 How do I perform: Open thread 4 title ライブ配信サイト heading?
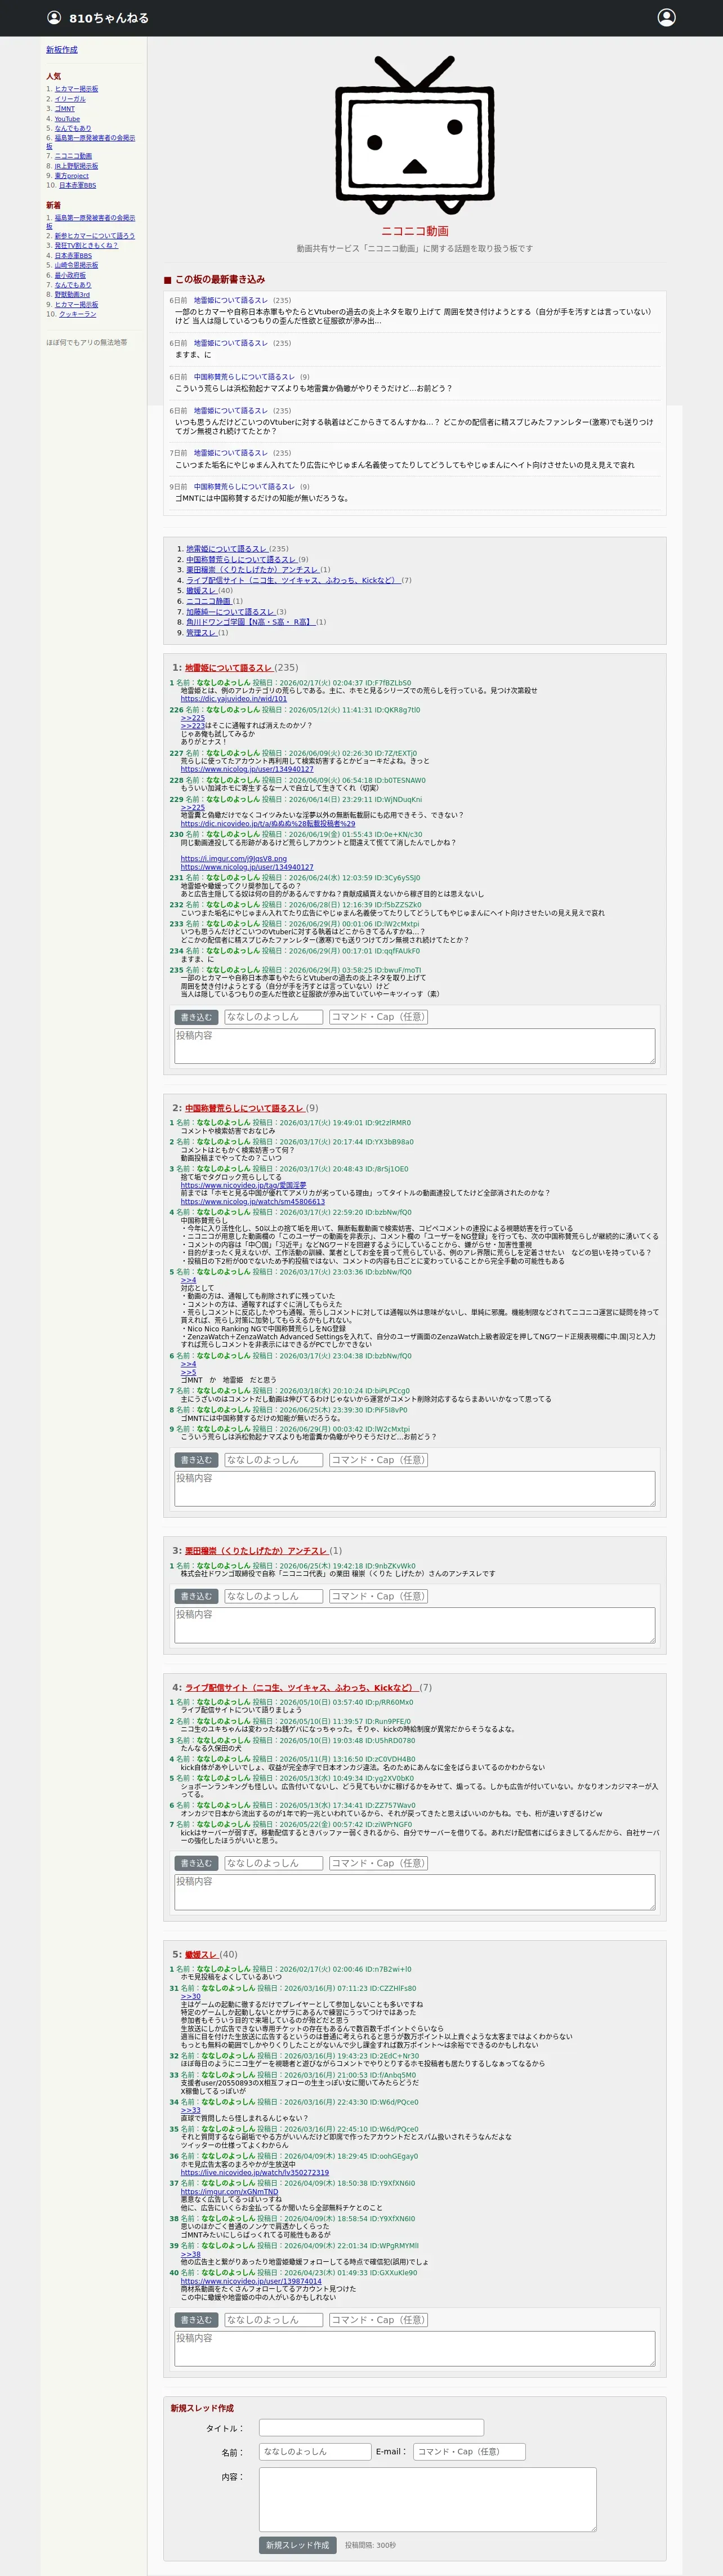point(301,1687)
